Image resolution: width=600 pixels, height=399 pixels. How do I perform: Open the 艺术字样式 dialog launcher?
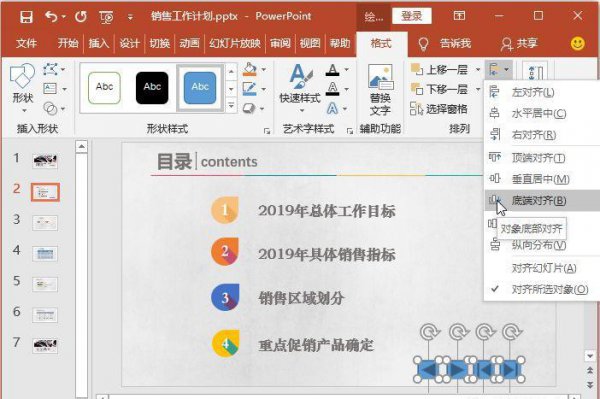tap(349, 131)
